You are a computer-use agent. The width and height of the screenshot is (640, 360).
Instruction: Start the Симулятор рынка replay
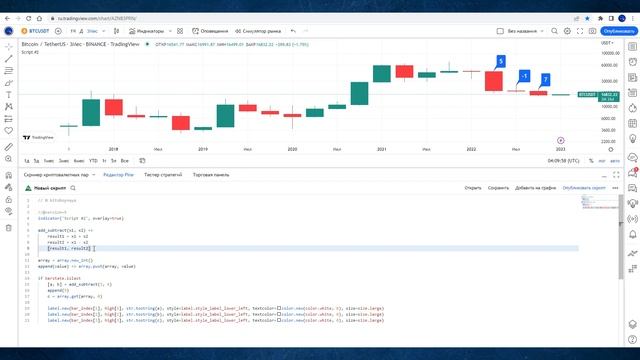click(x=258, y=31)
